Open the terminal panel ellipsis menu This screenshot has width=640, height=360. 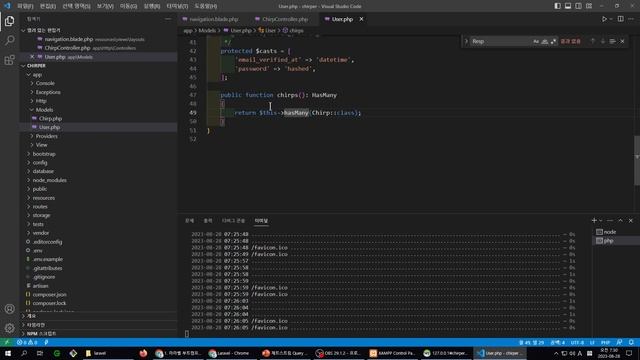[610, 220]
